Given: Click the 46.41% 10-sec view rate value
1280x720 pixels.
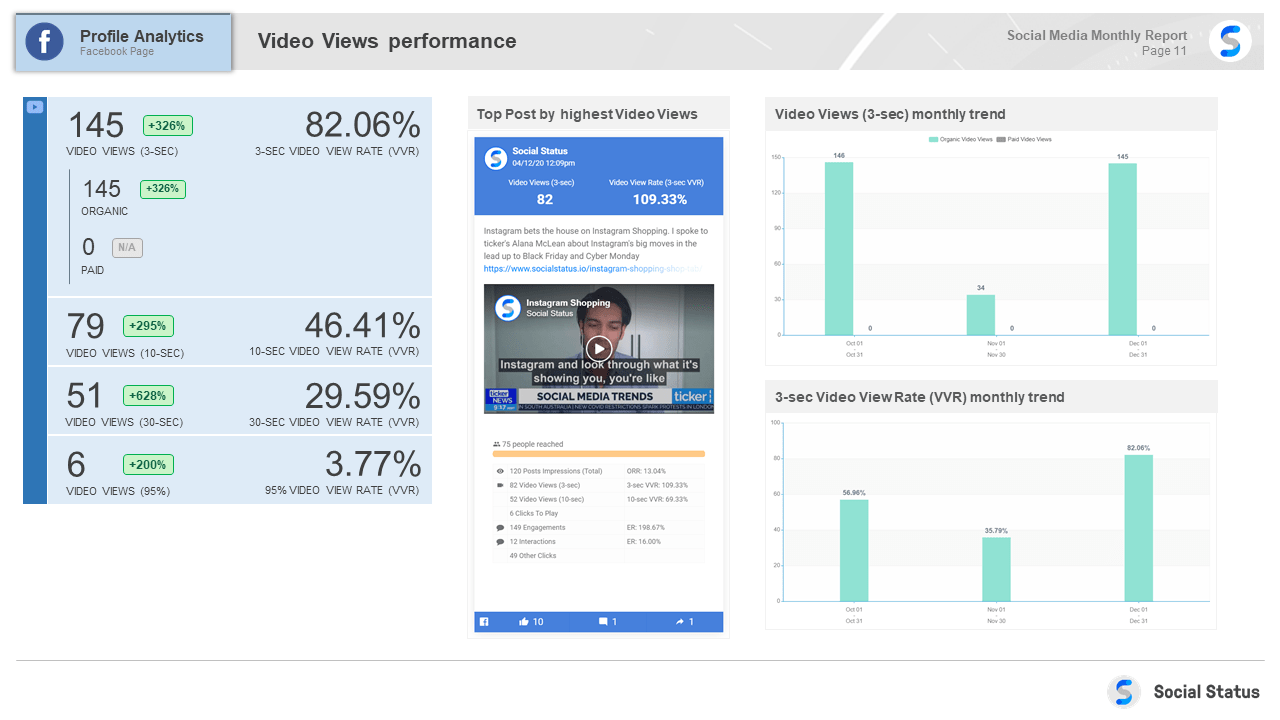Looking at the screenshot, I should click(363, 326).
